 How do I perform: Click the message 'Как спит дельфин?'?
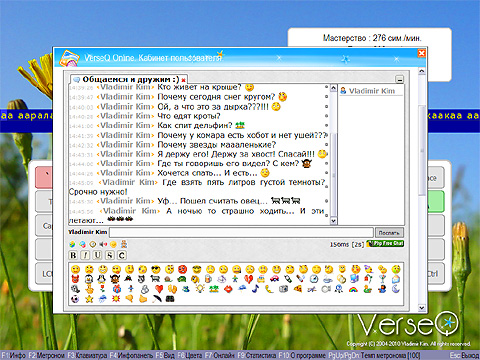[195, 126]
